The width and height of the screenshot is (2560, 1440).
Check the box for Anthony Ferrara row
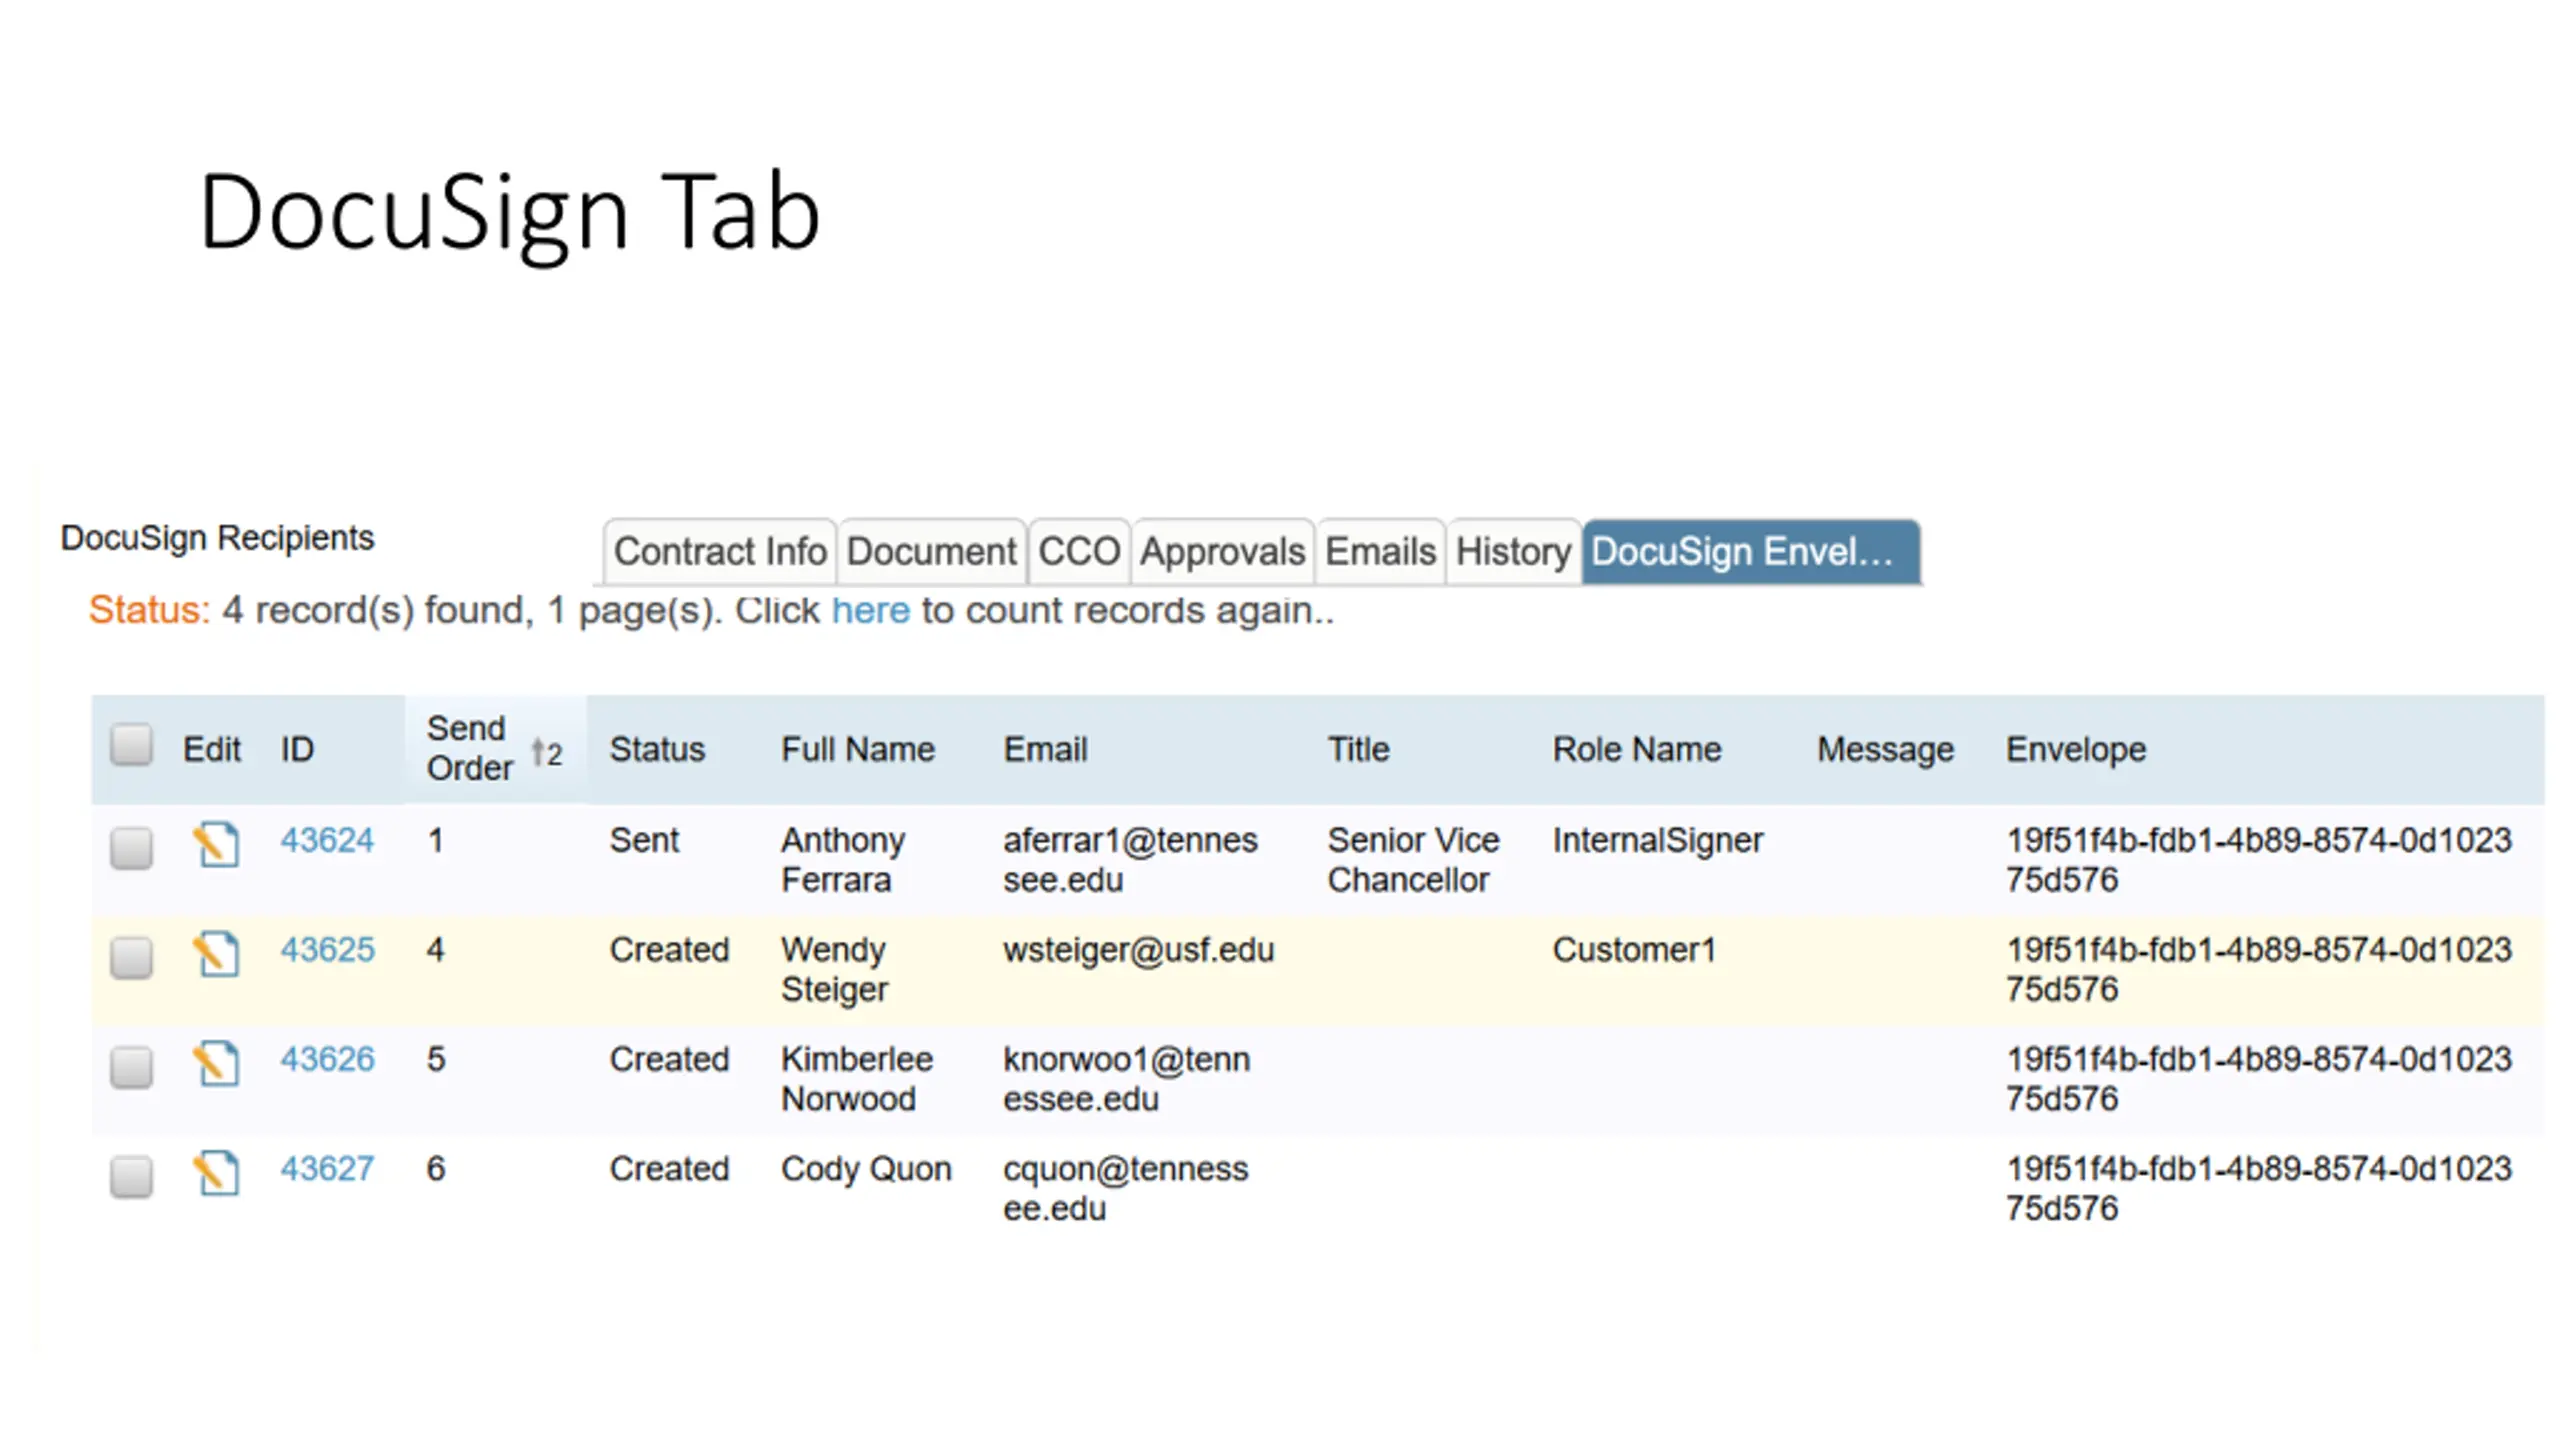(131, 848)
